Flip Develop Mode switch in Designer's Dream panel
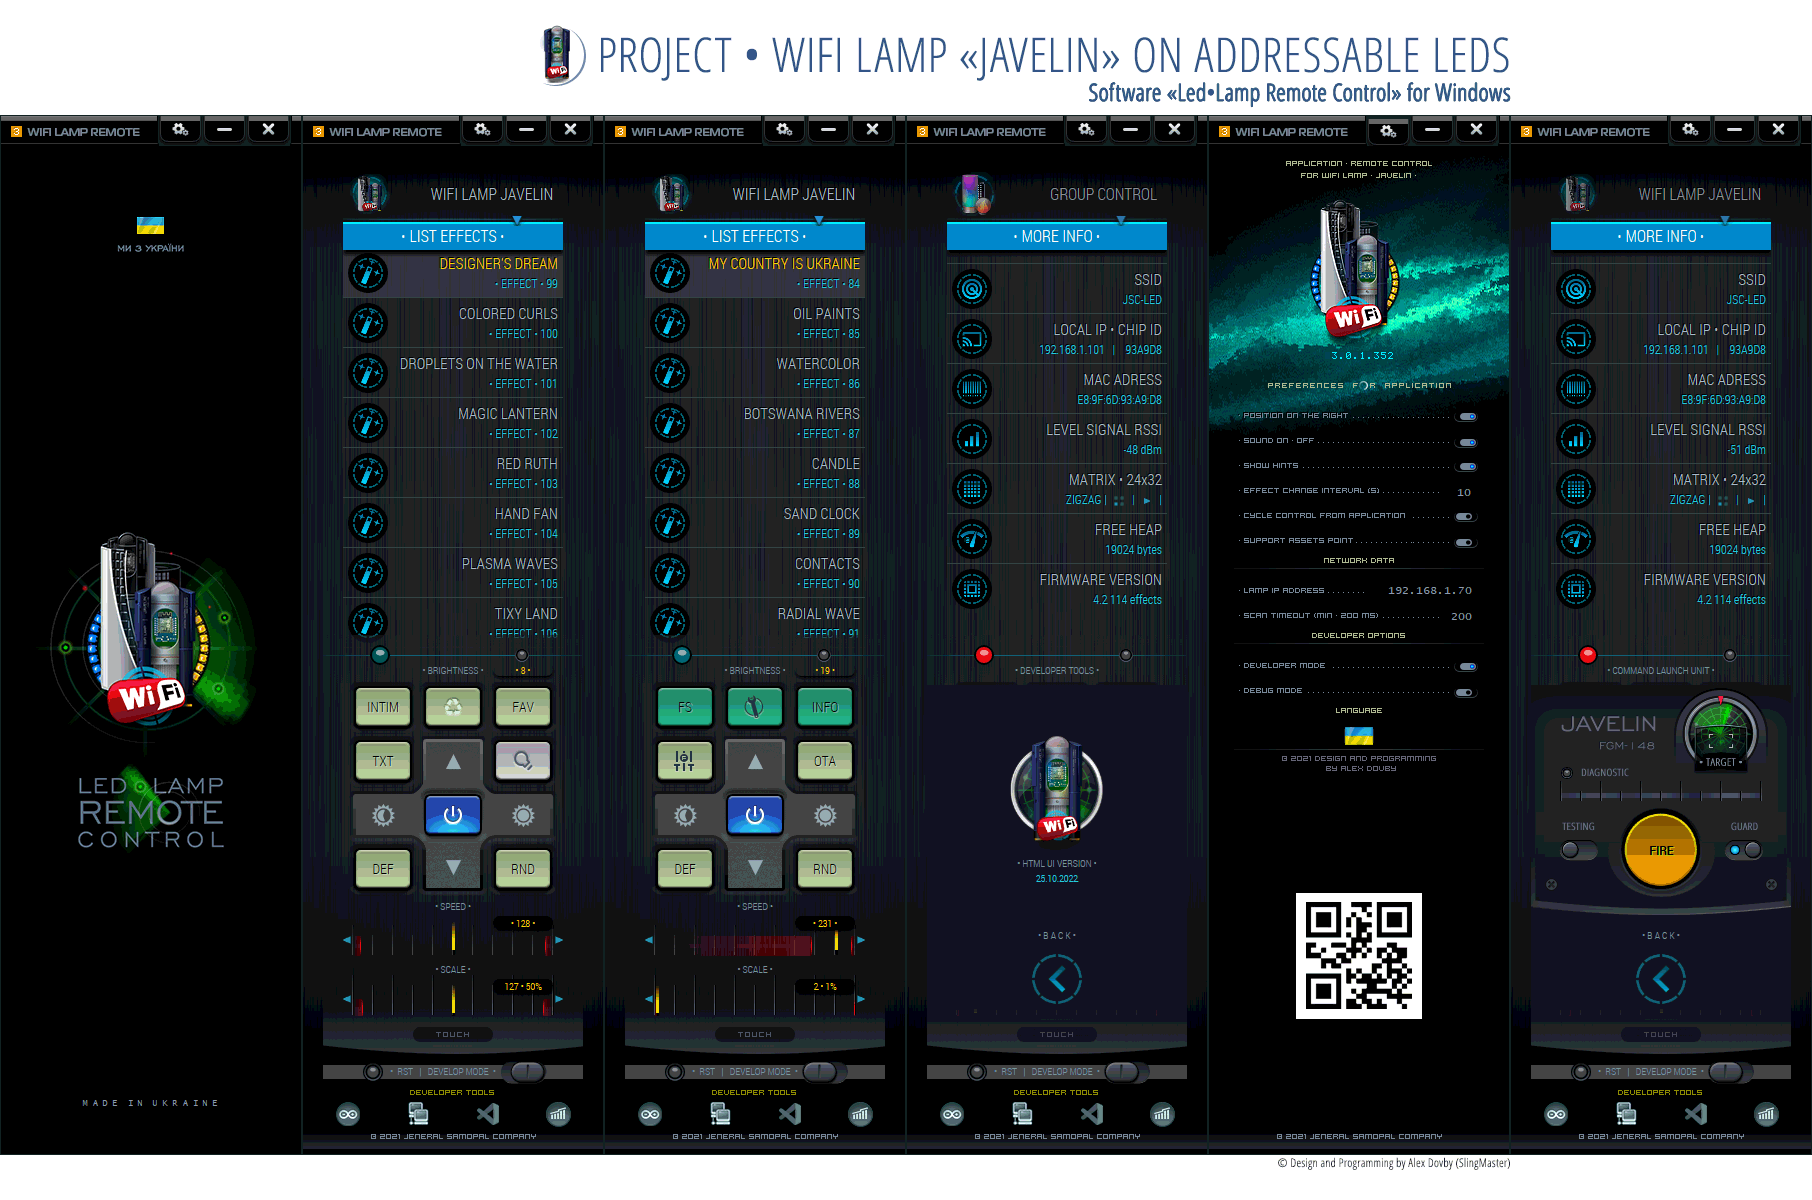The height and width of the screenshot is (1200, 1812). [526, 1072]
